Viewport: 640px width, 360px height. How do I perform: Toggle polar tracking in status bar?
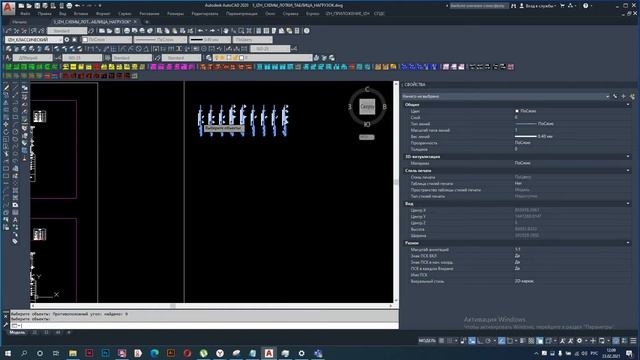click(488, 340)
